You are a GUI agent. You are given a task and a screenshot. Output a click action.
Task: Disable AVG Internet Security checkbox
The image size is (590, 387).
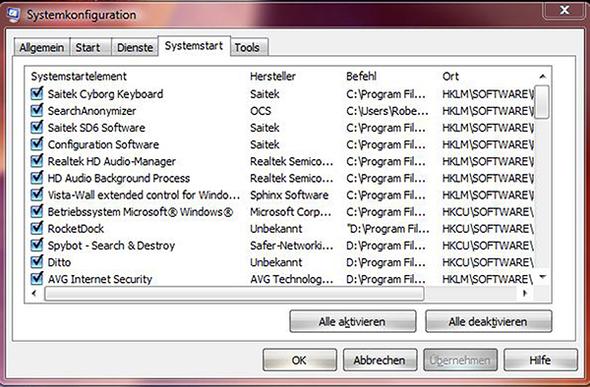pos(36,279)
